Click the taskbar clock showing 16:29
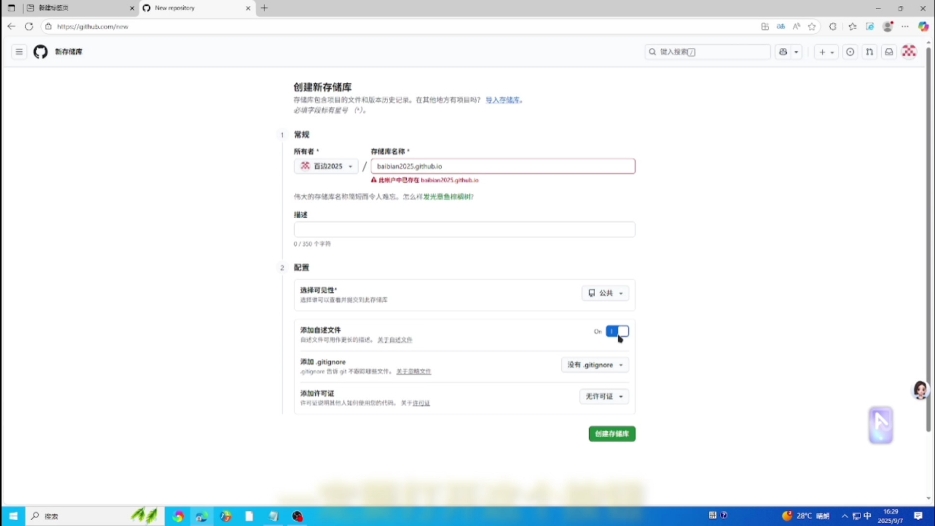 [x=891, y=516]
